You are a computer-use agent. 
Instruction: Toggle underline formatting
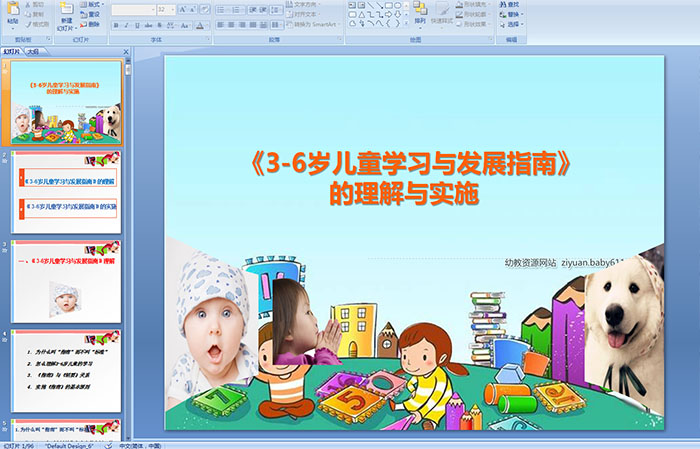[137, 25]
